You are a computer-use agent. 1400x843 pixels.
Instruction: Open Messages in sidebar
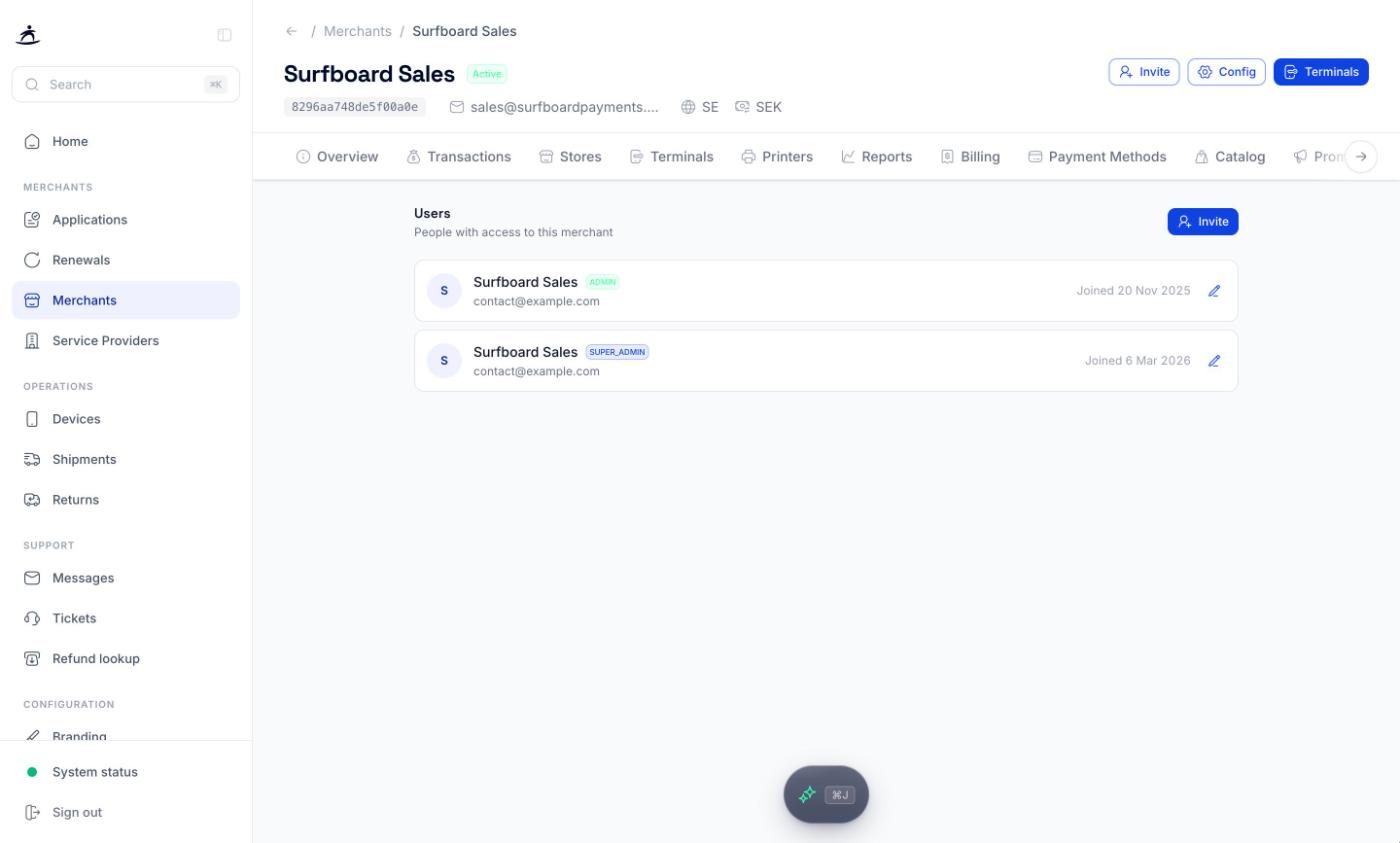(x=126, y=578)
